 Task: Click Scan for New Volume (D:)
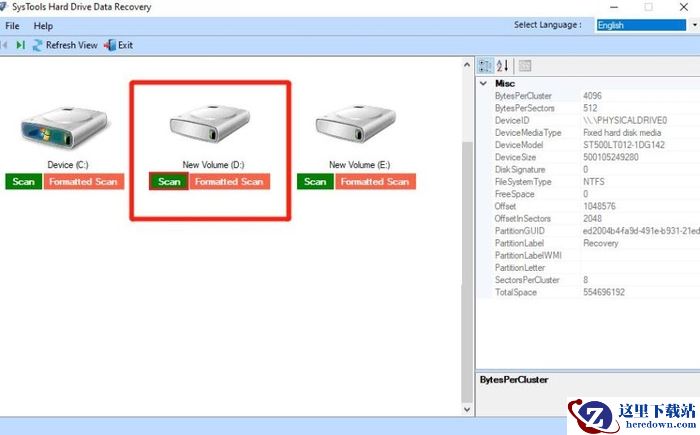pos(169,182)
